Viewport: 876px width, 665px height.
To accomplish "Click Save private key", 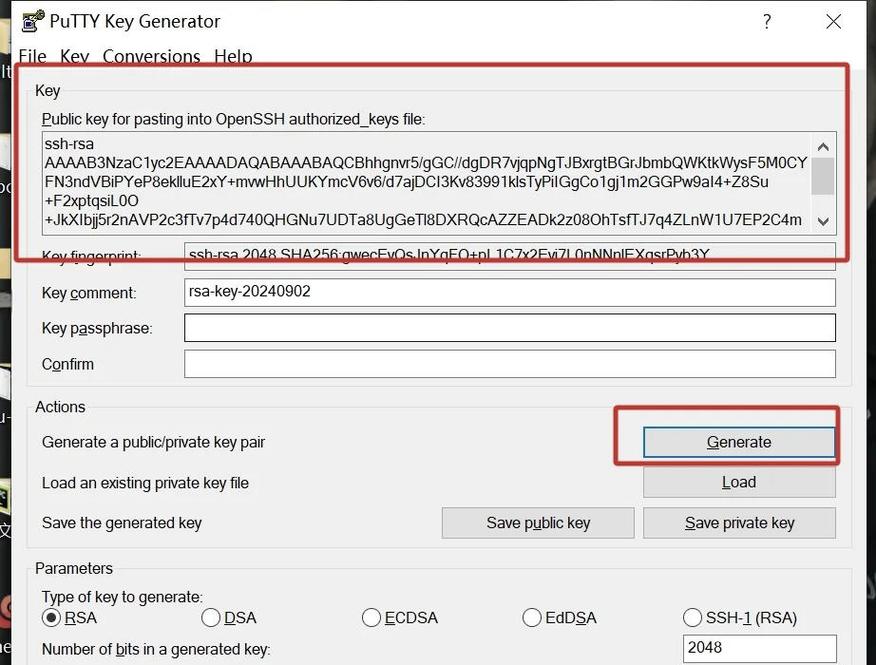I will pos(739,523).
